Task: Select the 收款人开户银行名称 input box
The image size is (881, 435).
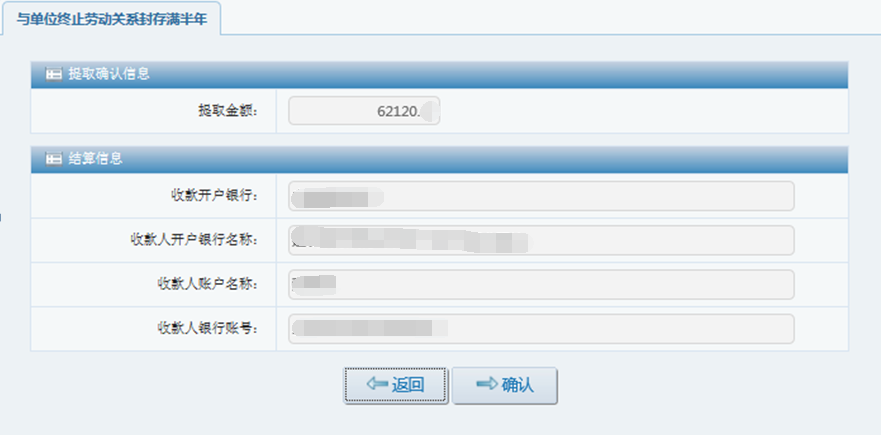Action: point(541,240)
